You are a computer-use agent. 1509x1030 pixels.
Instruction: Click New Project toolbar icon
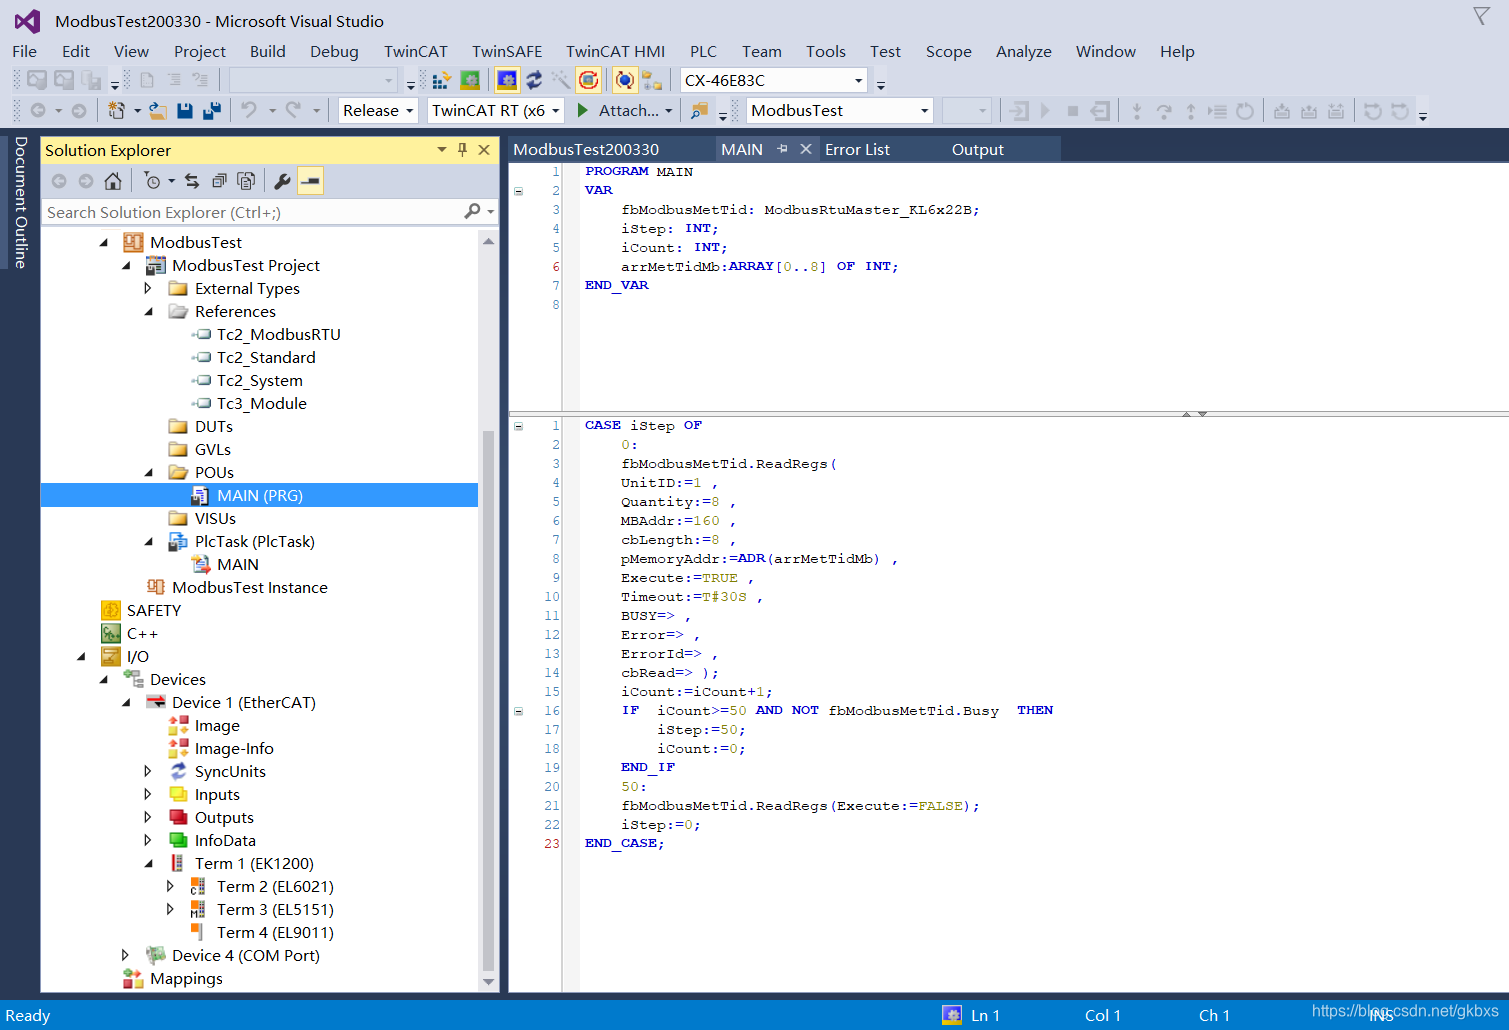117,111
